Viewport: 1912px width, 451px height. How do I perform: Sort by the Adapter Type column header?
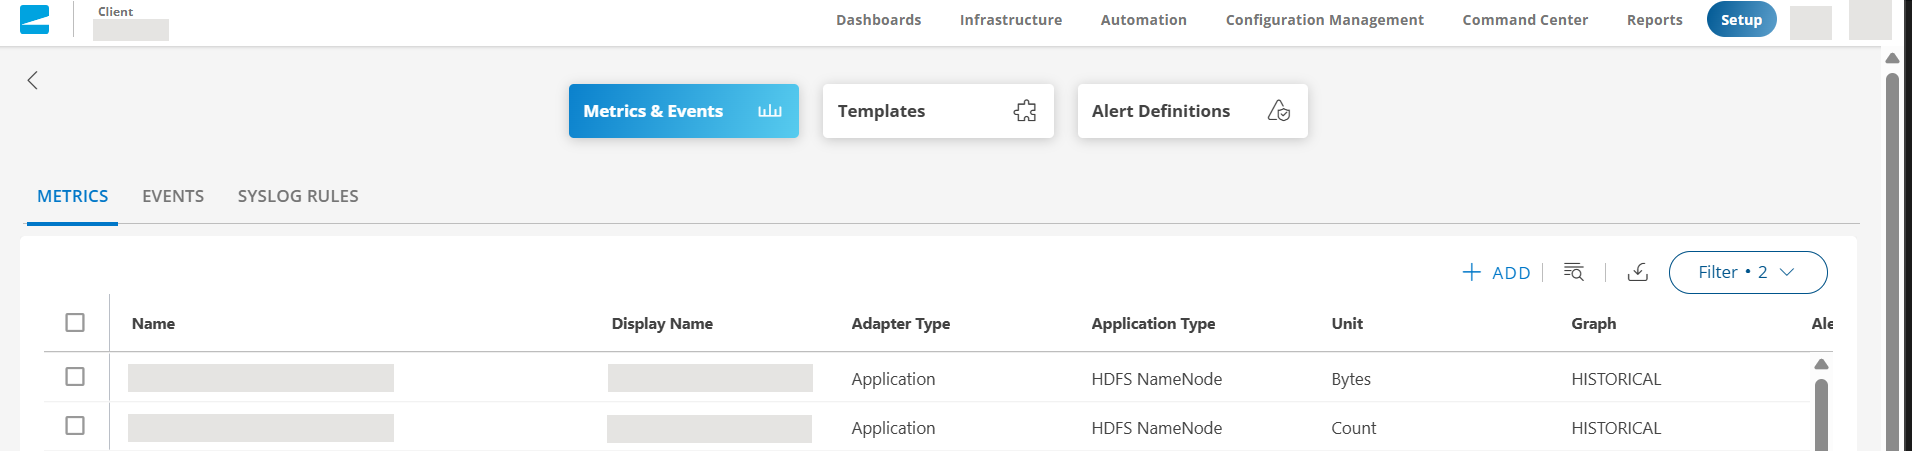tap(900, 324)
